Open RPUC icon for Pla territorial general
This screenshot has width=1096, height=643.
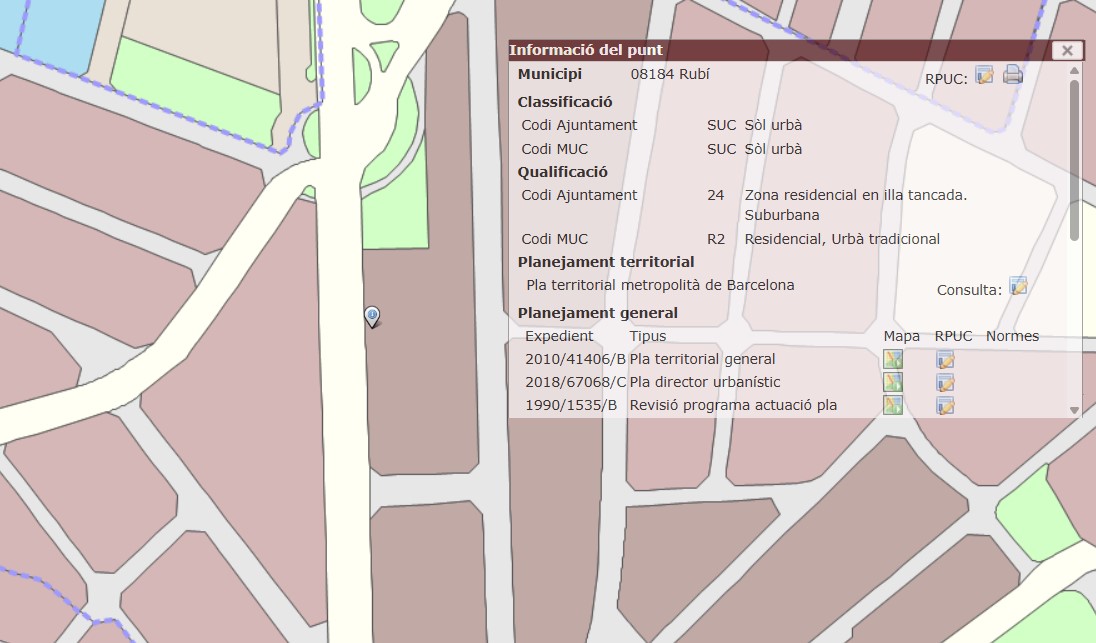[945, 359]
